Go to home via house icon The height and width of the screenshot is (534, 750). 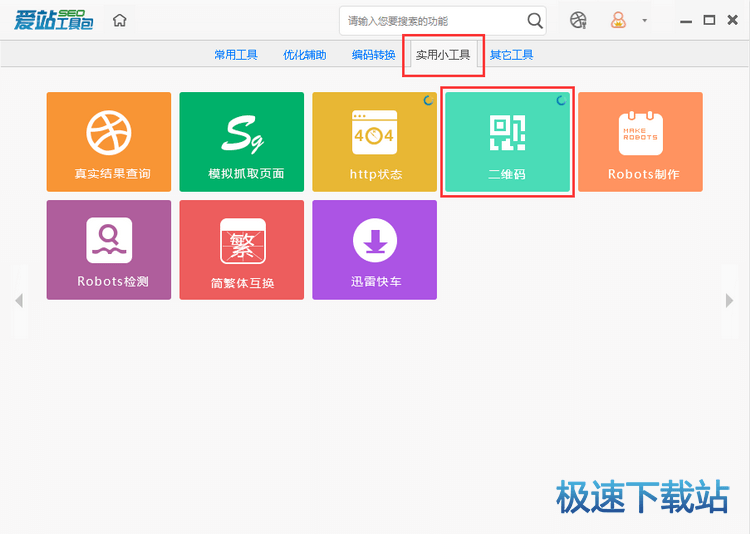coord(120,21)
